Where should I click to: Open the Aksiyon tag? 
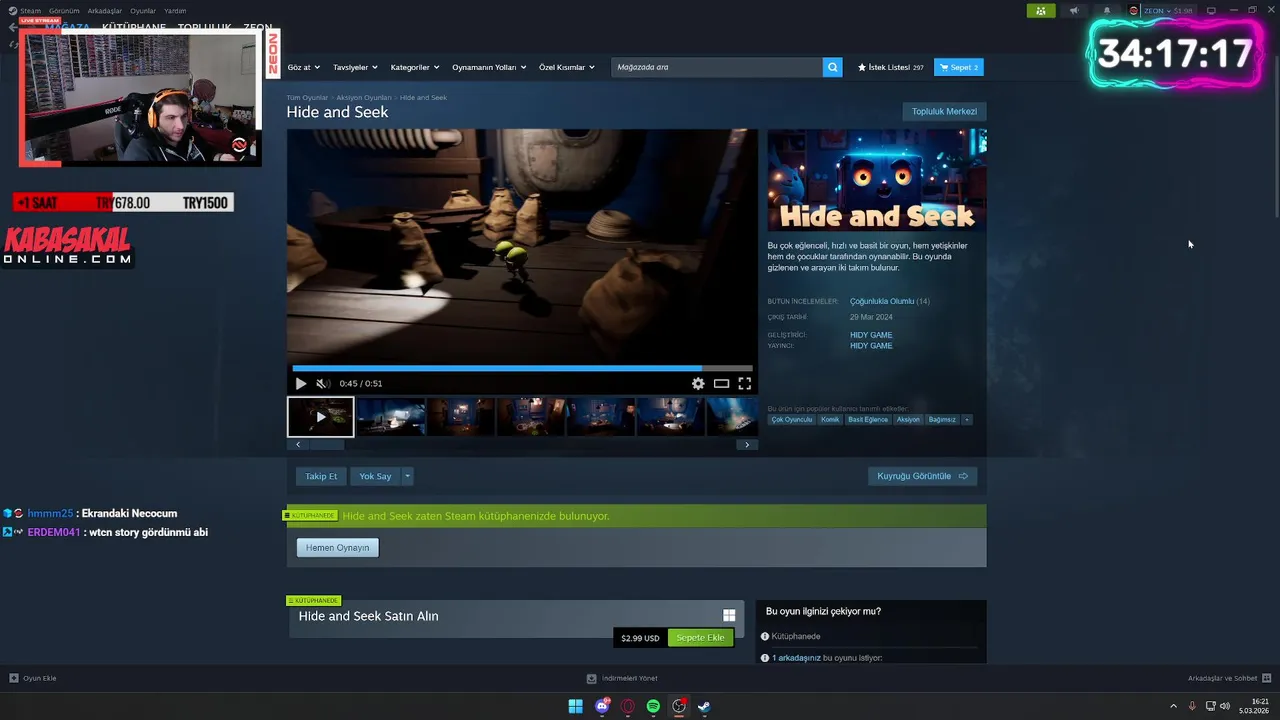coord(908,420)
